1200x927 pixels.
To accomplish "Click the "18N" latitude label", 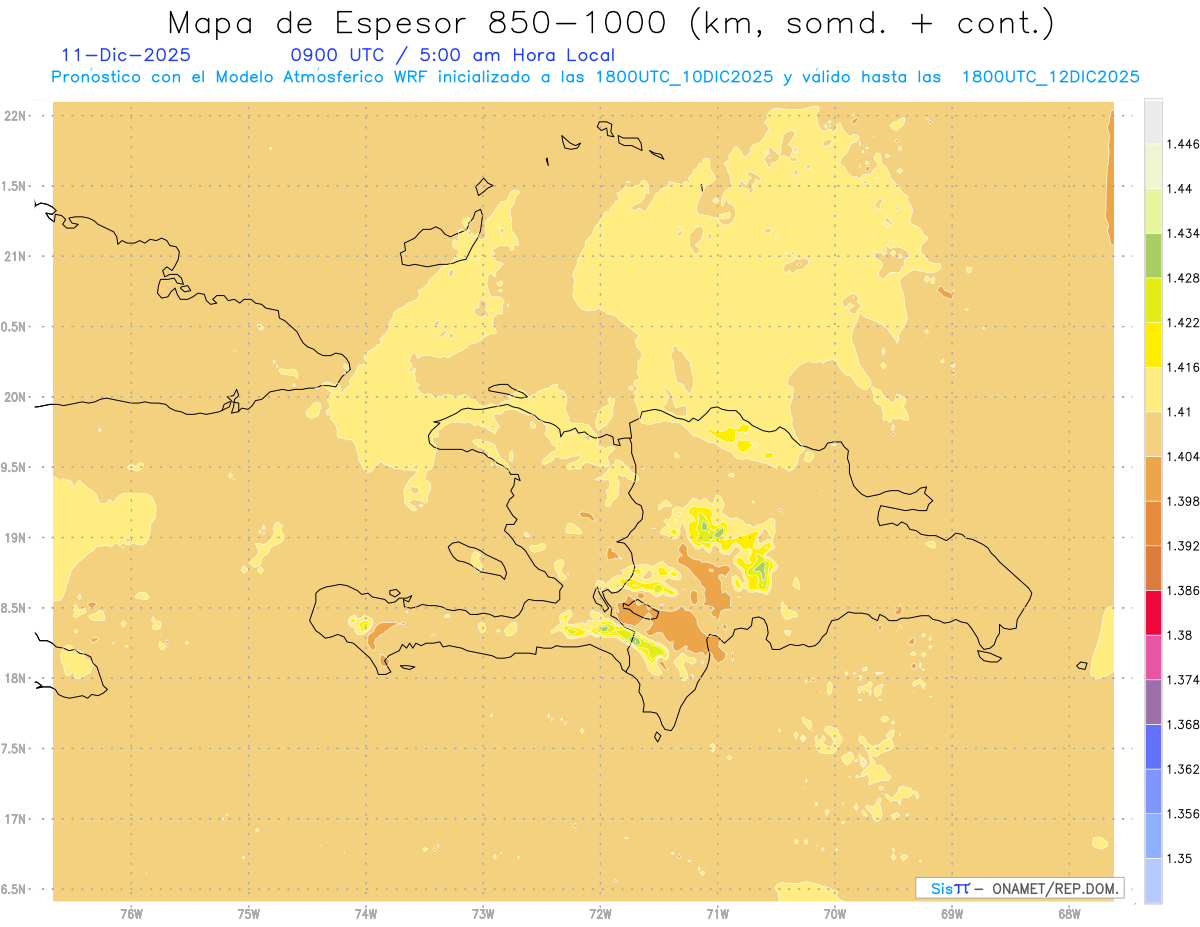I will pos(17,679).
